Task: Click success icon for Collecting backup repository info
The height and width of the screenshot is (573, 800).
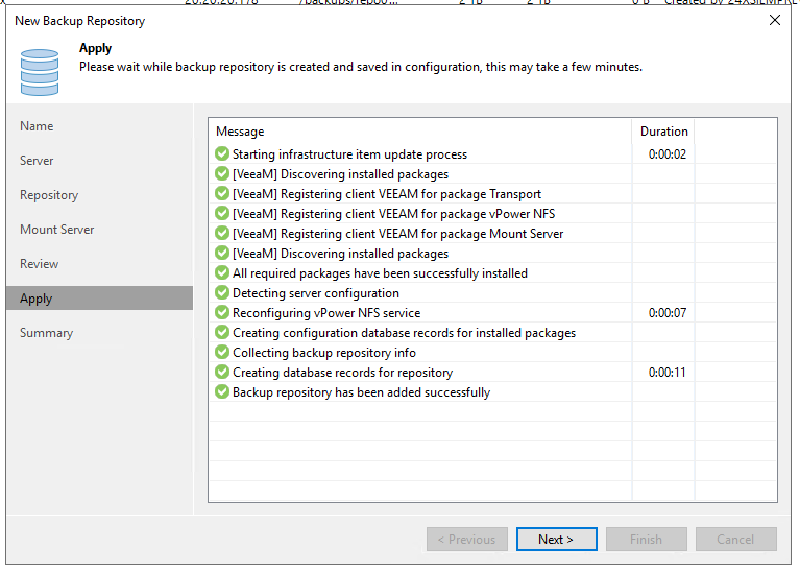Action: click(222, 352)
